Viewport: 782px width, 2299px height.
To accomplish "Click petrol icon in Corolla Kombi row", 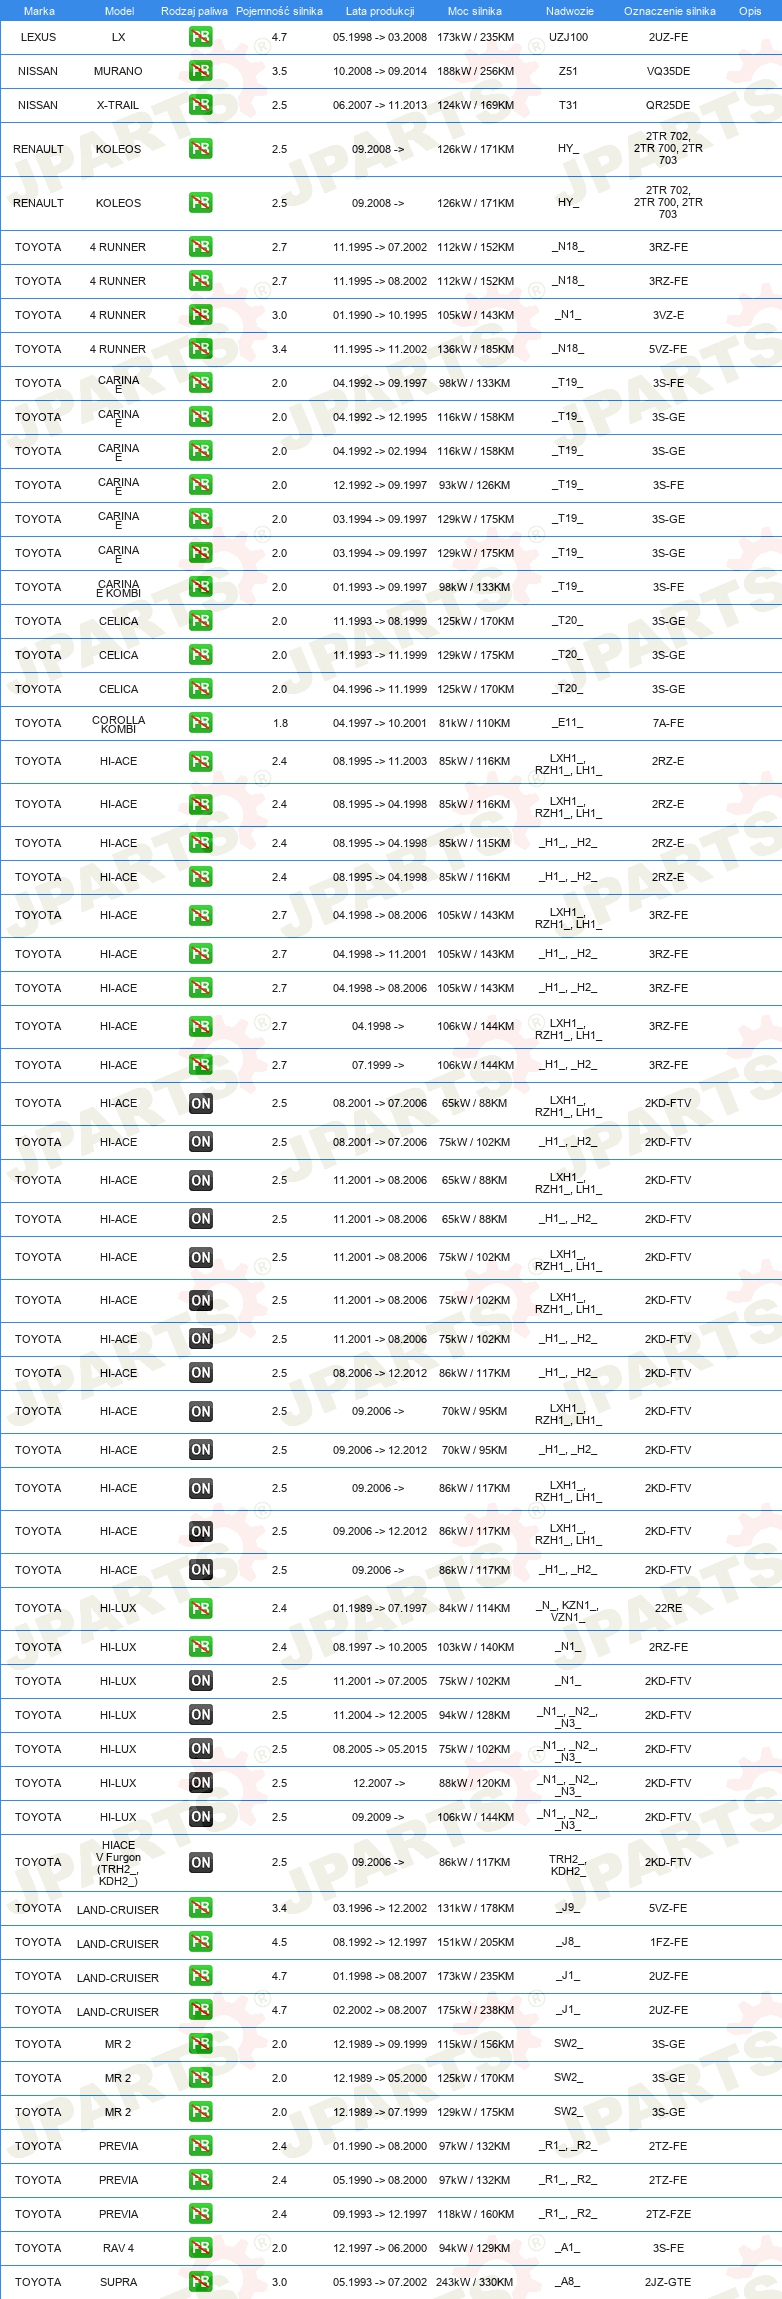I will [201, 723].
